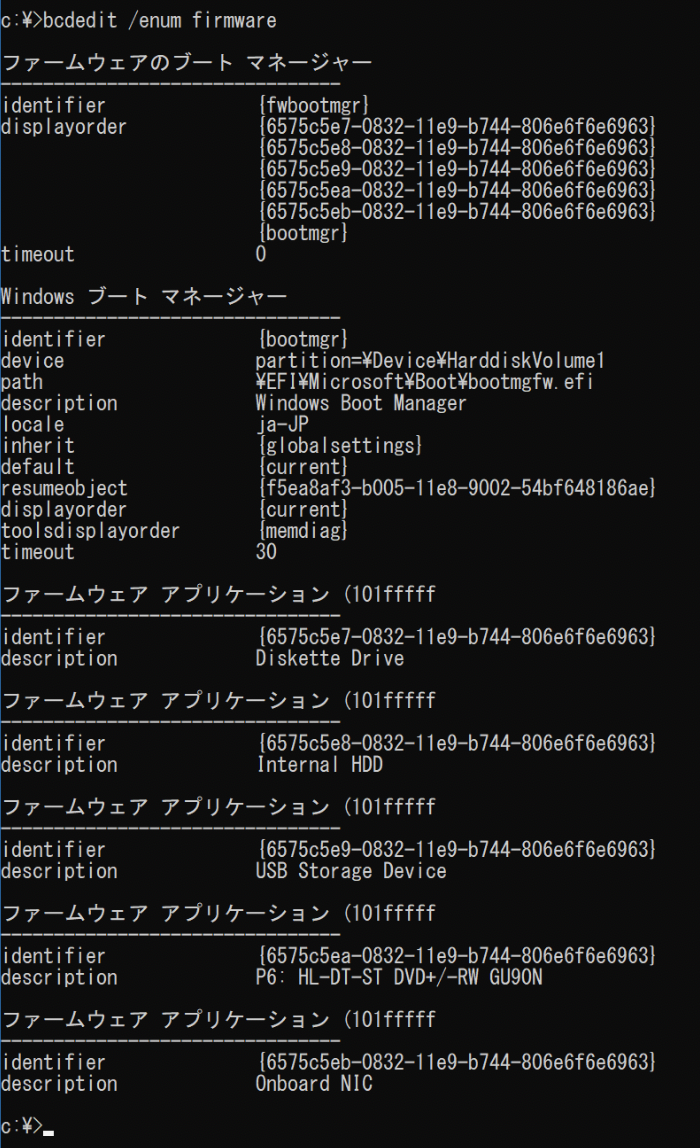Click the bootmgfw.efi path value

click(424, 382)
